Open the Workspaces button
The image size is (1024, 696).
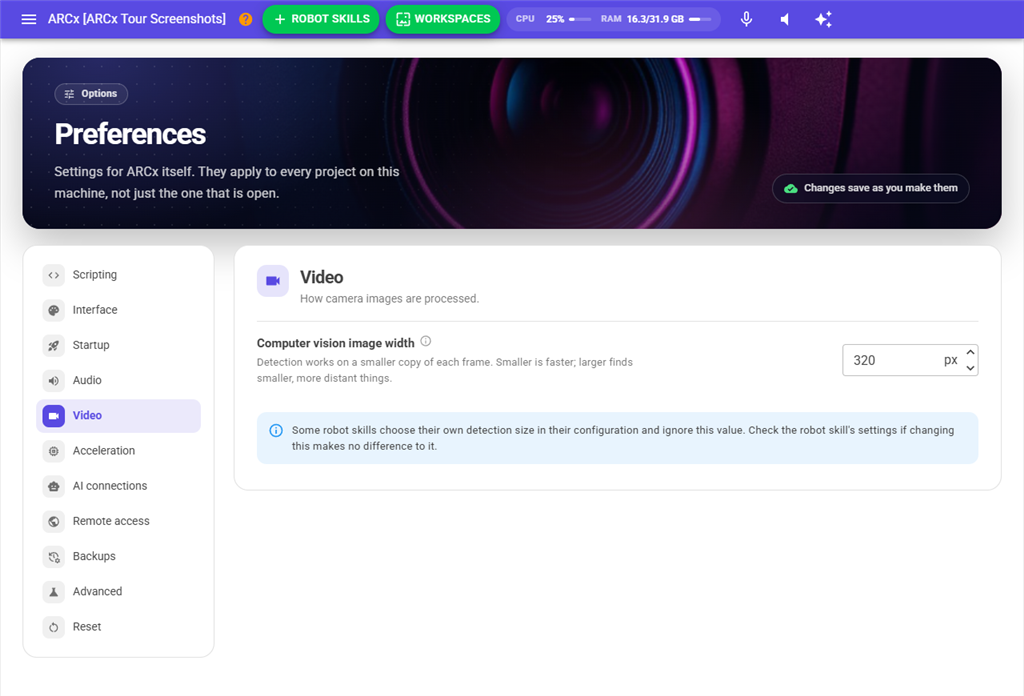[x=443, y=19]
